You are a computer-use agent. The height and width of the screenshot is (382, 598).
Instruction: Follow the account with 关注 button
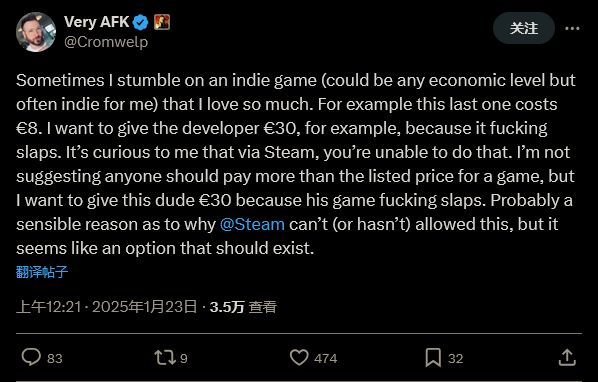click(524, 28)
